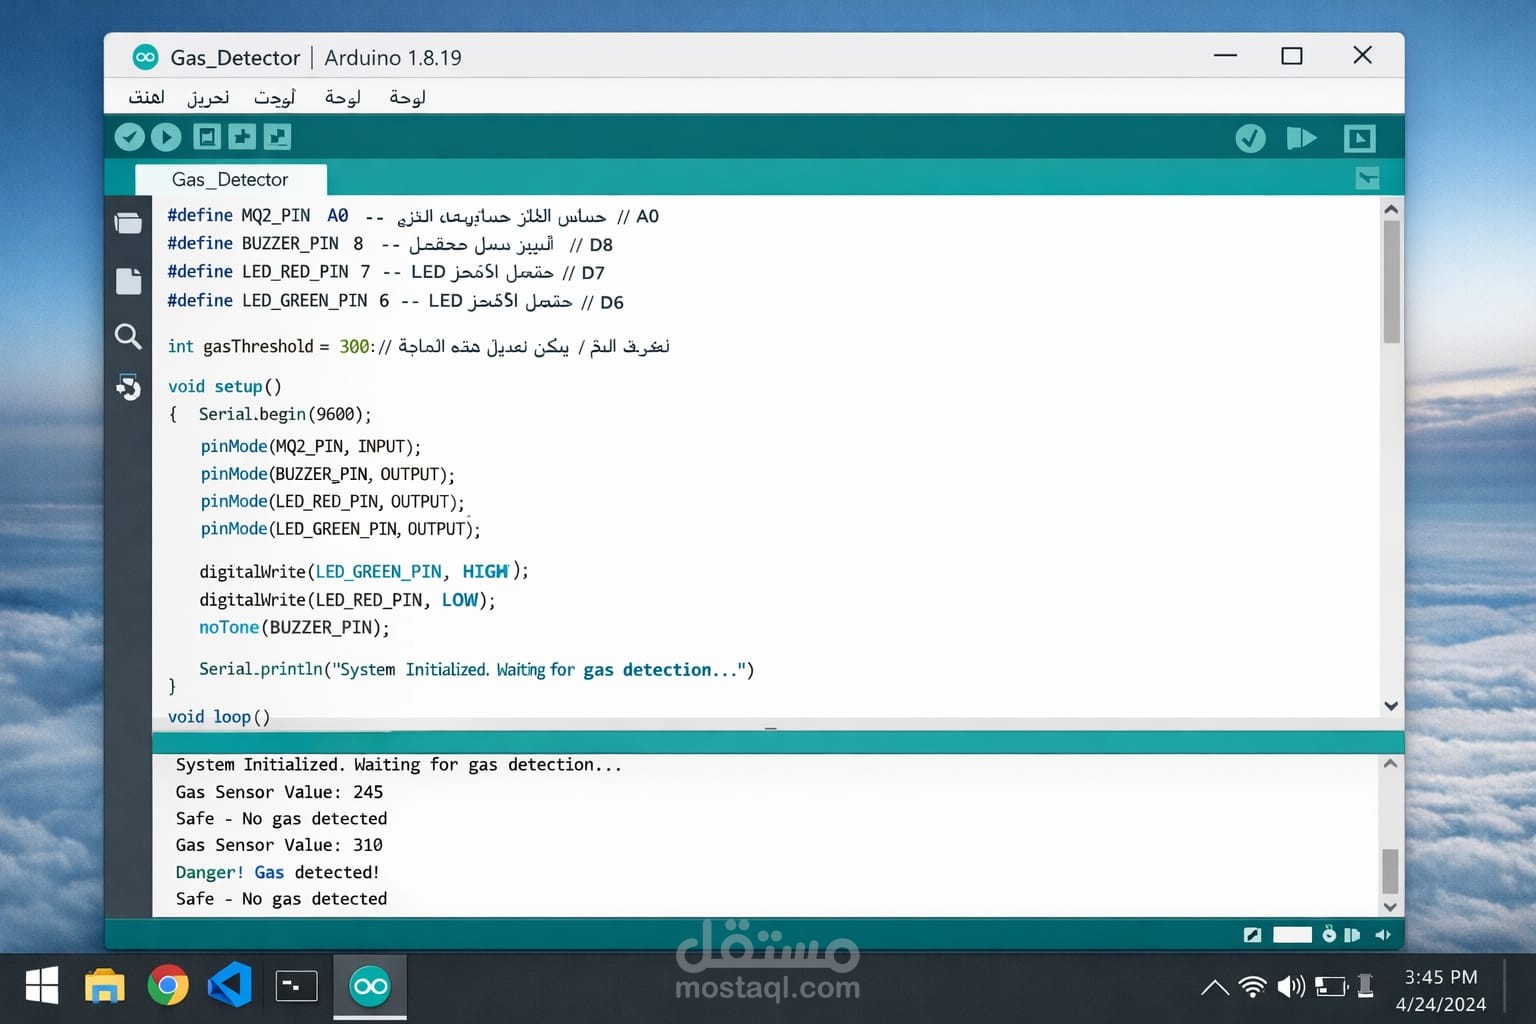
Task: Click the tag-shaped icon in the status bar
Action: [1352, 935]
